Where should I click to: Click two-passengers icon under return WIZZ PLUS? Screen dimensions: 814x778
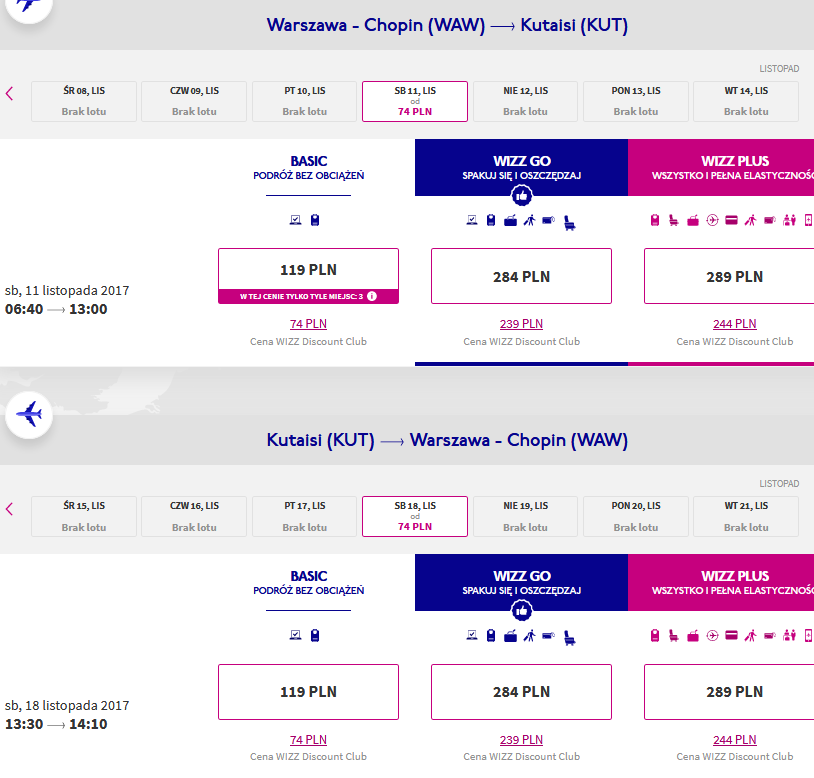click(x=790, y=635)
